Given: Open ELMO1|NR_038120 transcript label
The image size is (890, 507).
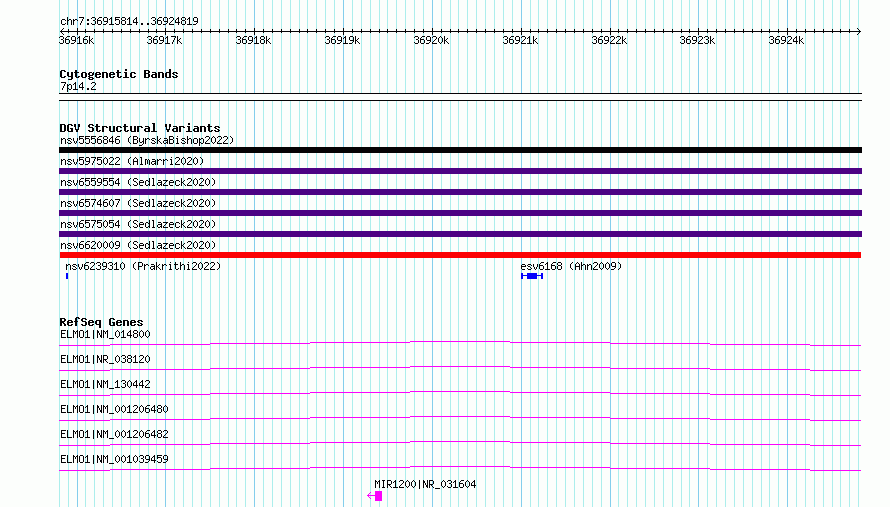Looking at the screenshot, I should [105, 359].
